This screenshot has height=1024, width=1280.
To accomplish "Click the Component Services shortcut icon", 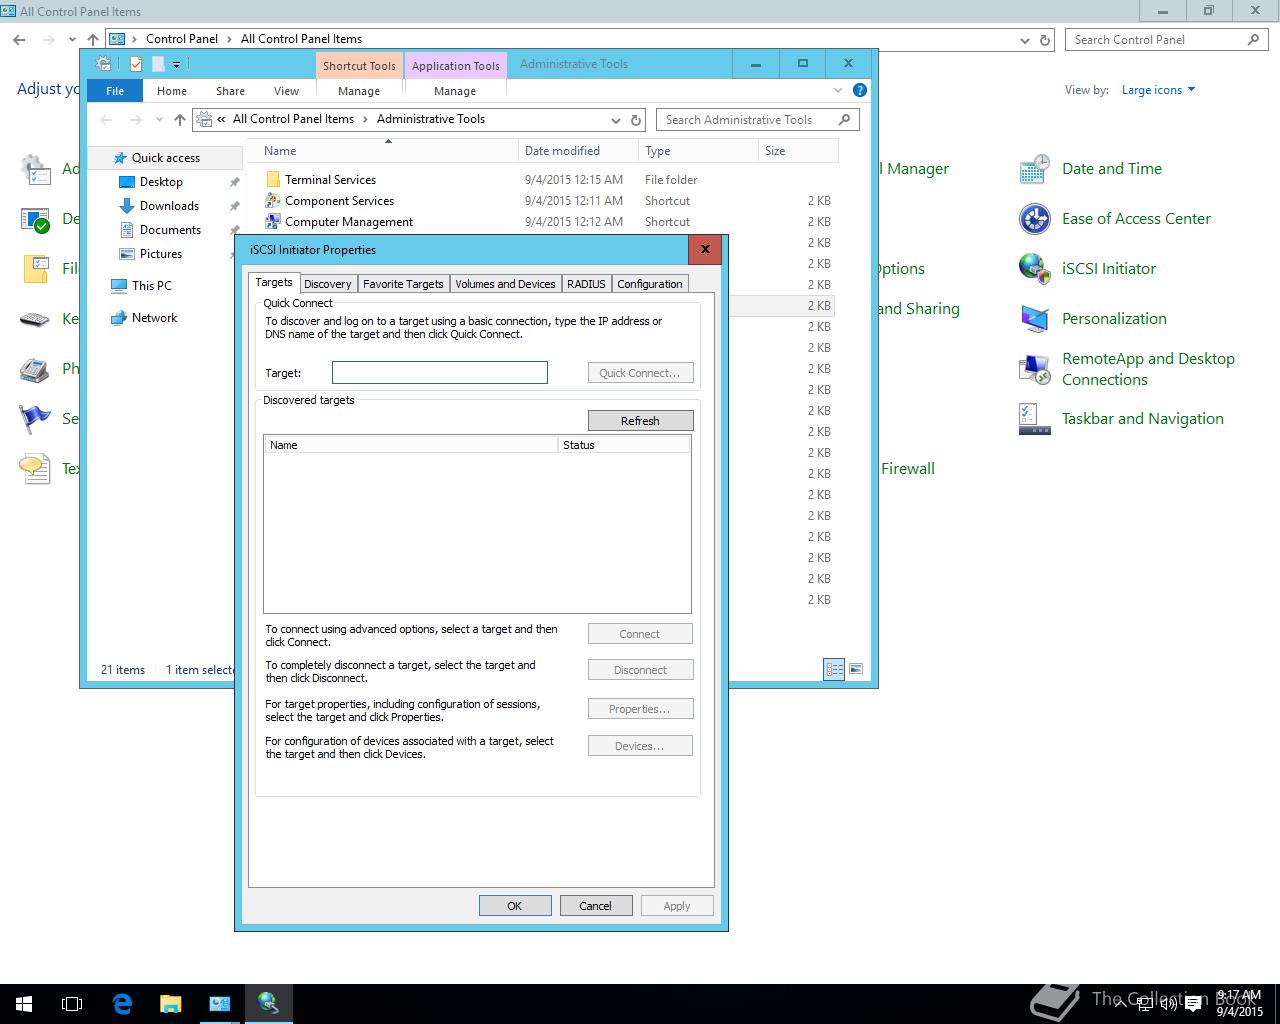I will pyautogui.click(x=272, y=201).
